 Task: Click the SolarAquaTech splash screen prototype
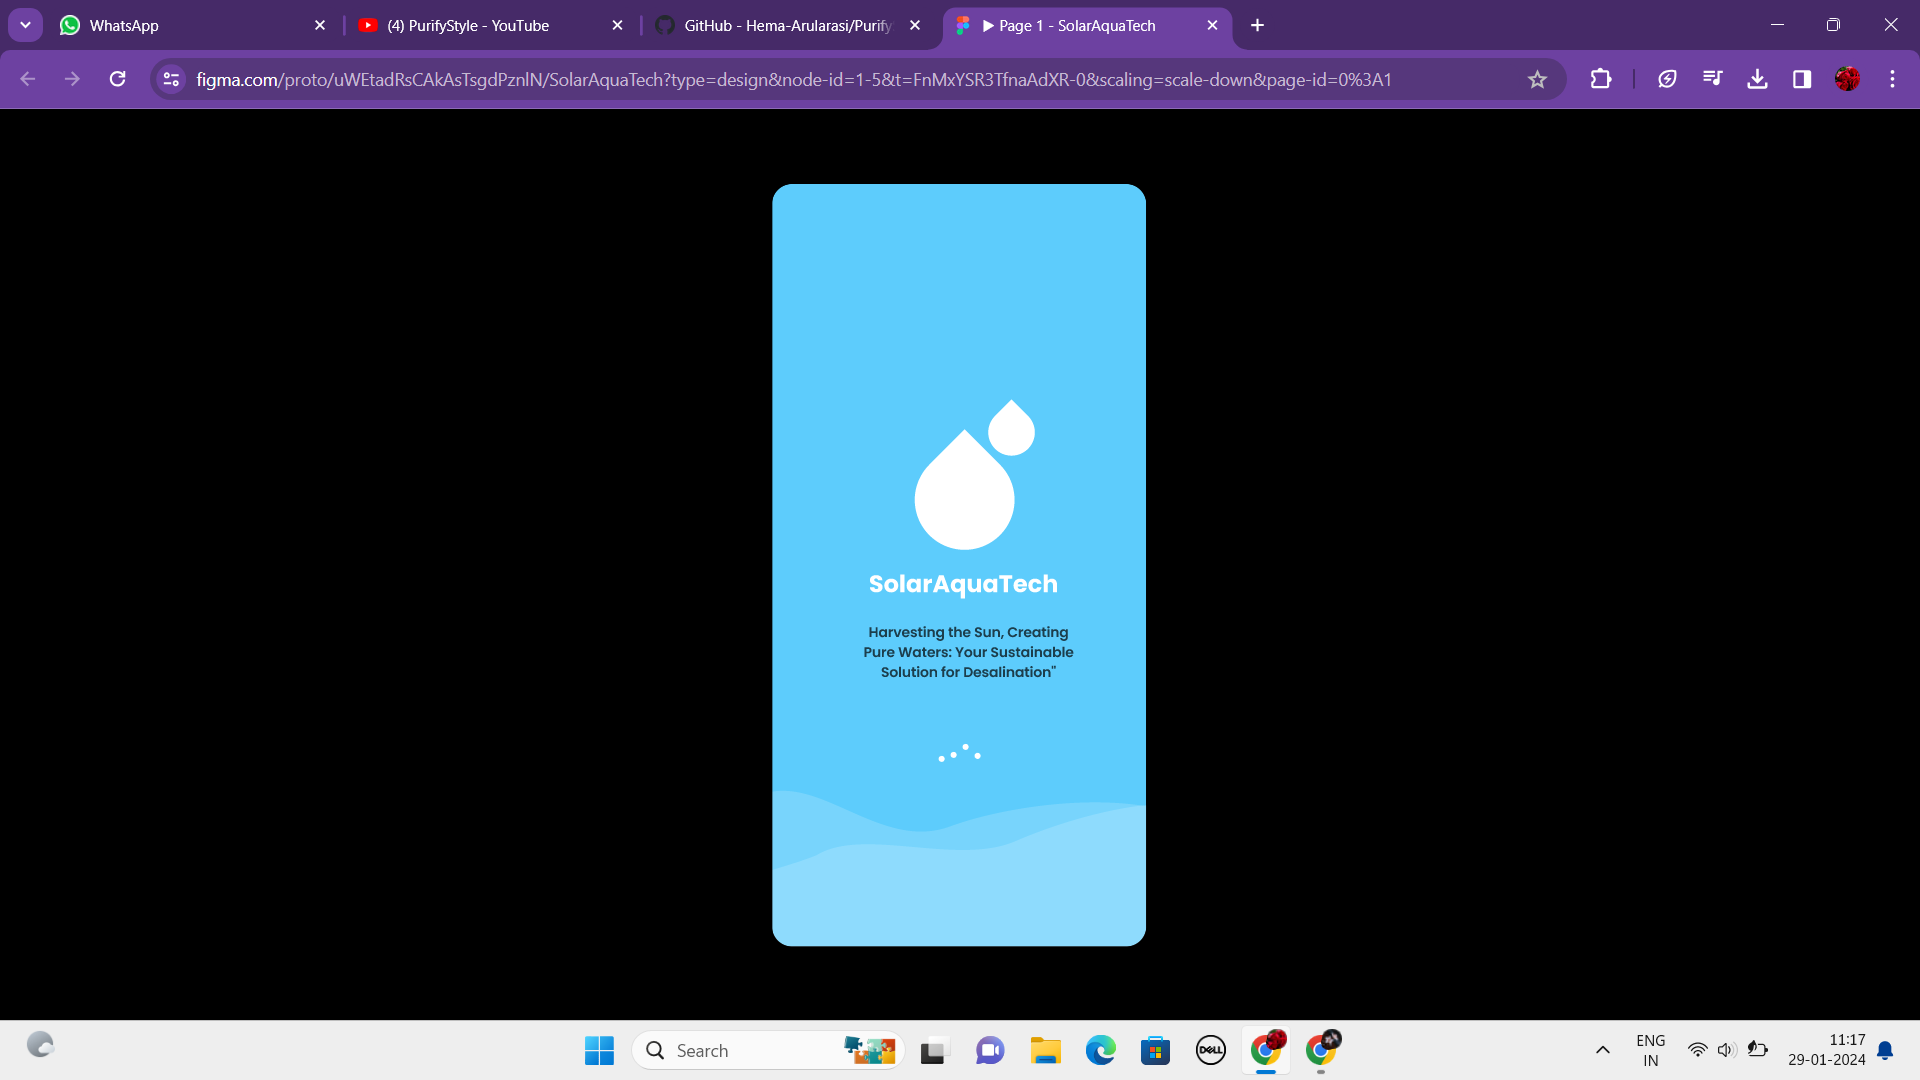[958, 564]
